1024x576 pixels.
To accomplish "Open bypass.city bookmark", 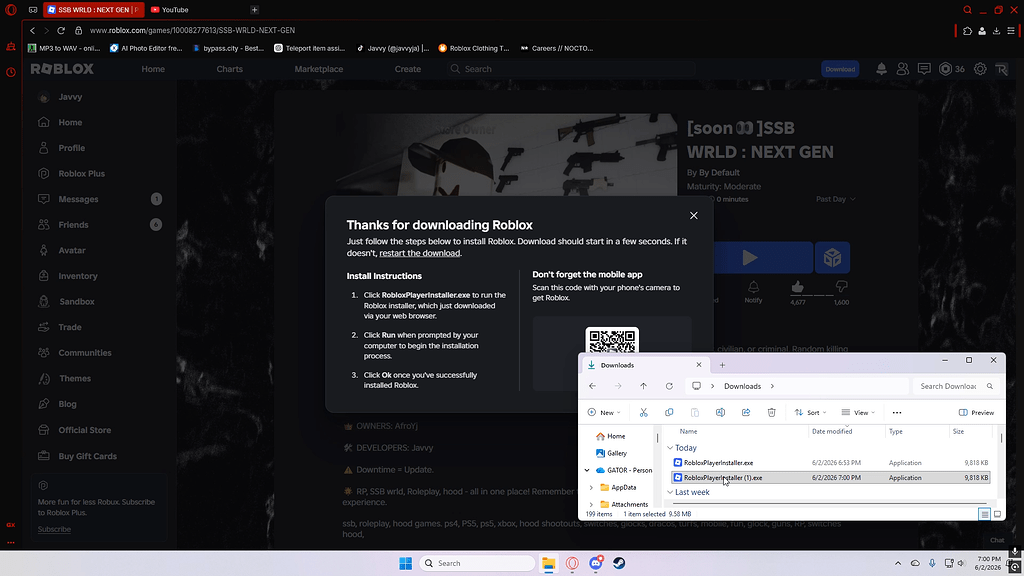I will (229, 48).
